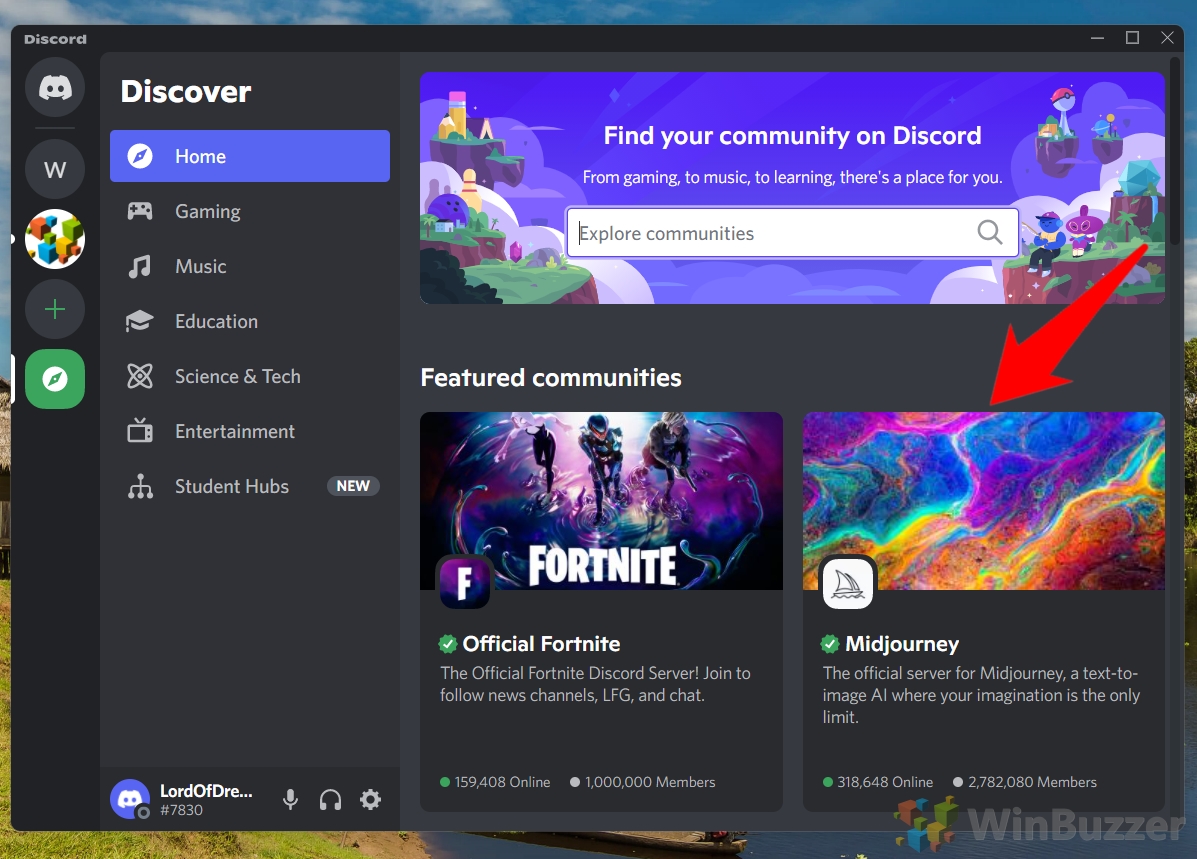Select the Education category
Screen dimensions: 1197x859
(250, 321)
